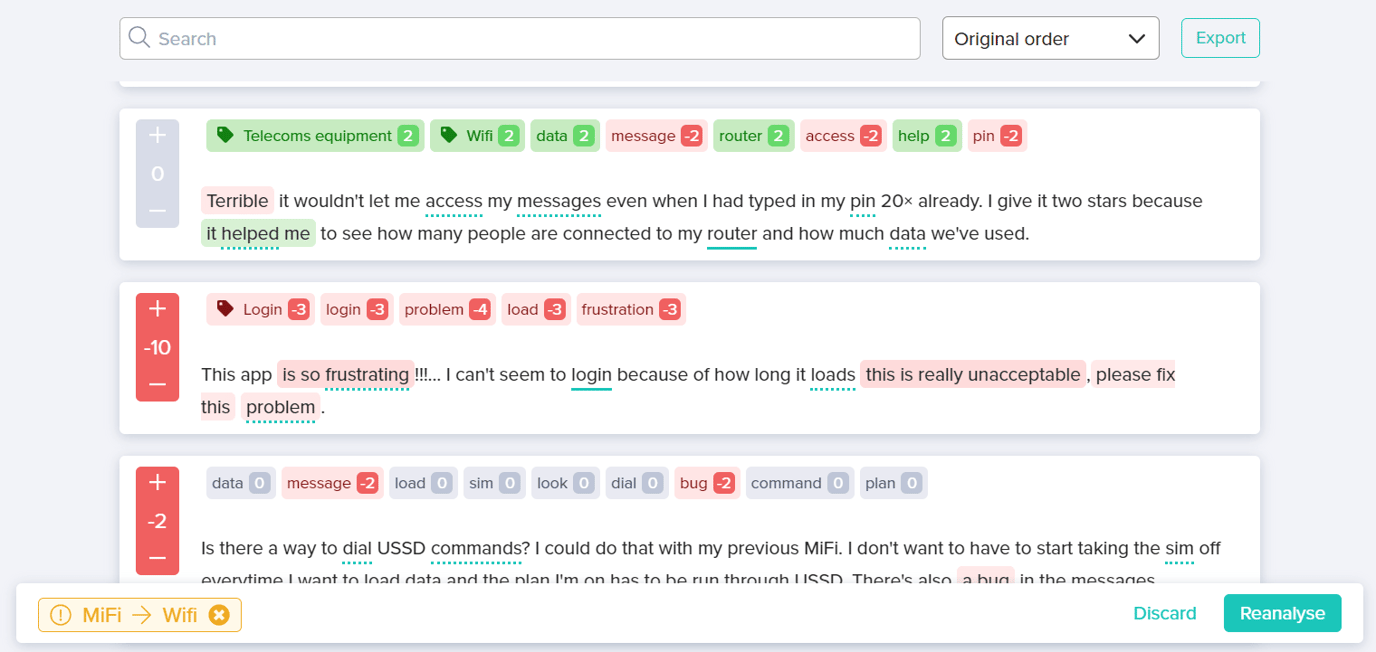This screenshot has width=1376, height=652.
Task: Click the Reanalyse button
Action: (x=1282, y=614)
